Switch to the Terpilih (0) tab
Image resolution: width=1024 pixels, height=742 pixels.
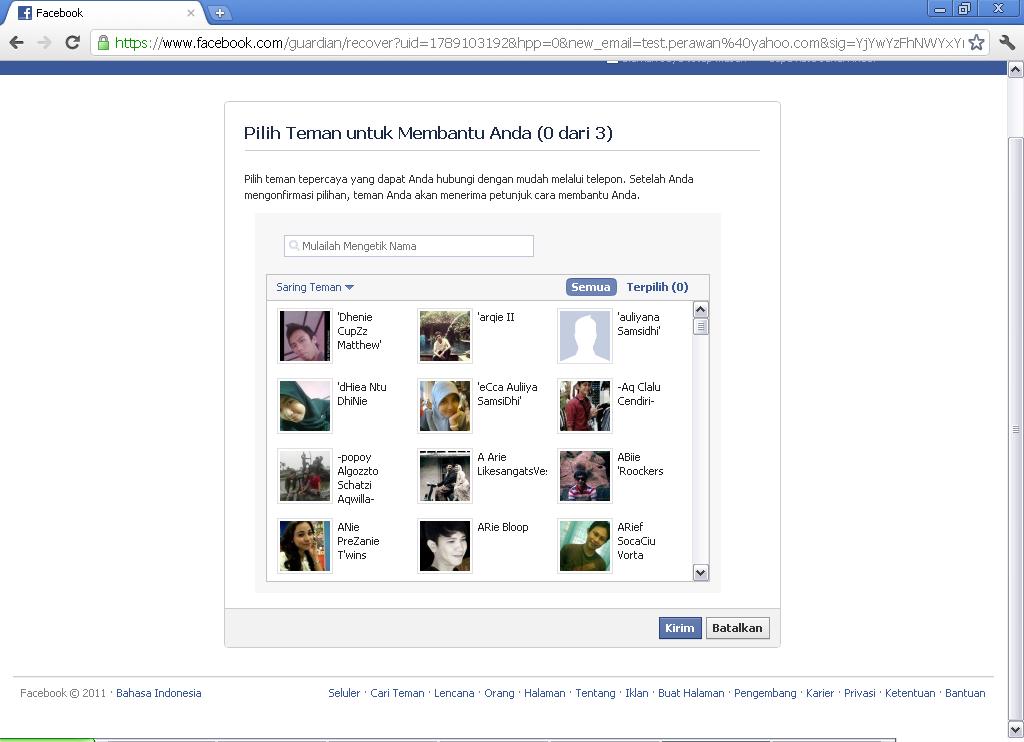point(657,287)
